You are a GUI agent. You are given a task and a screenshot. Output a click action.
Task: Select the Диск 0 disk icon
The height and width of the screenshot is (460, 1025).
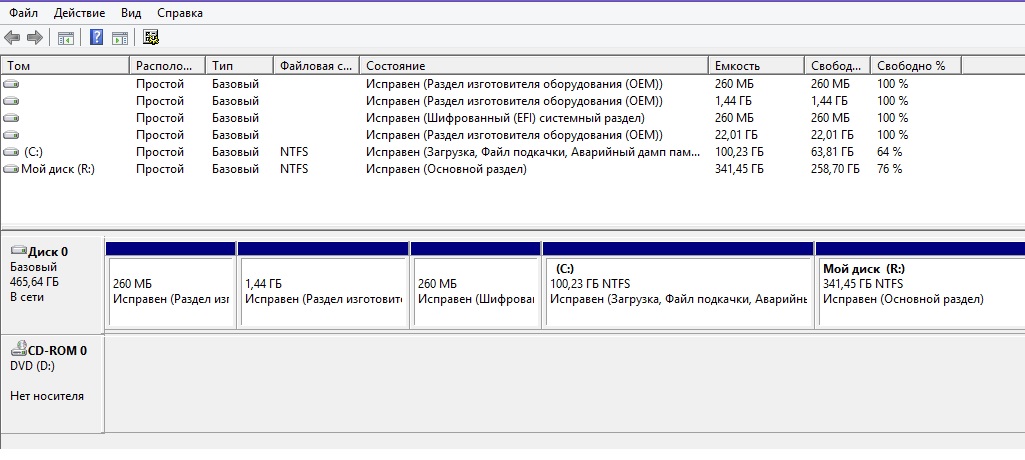[18, 251]
